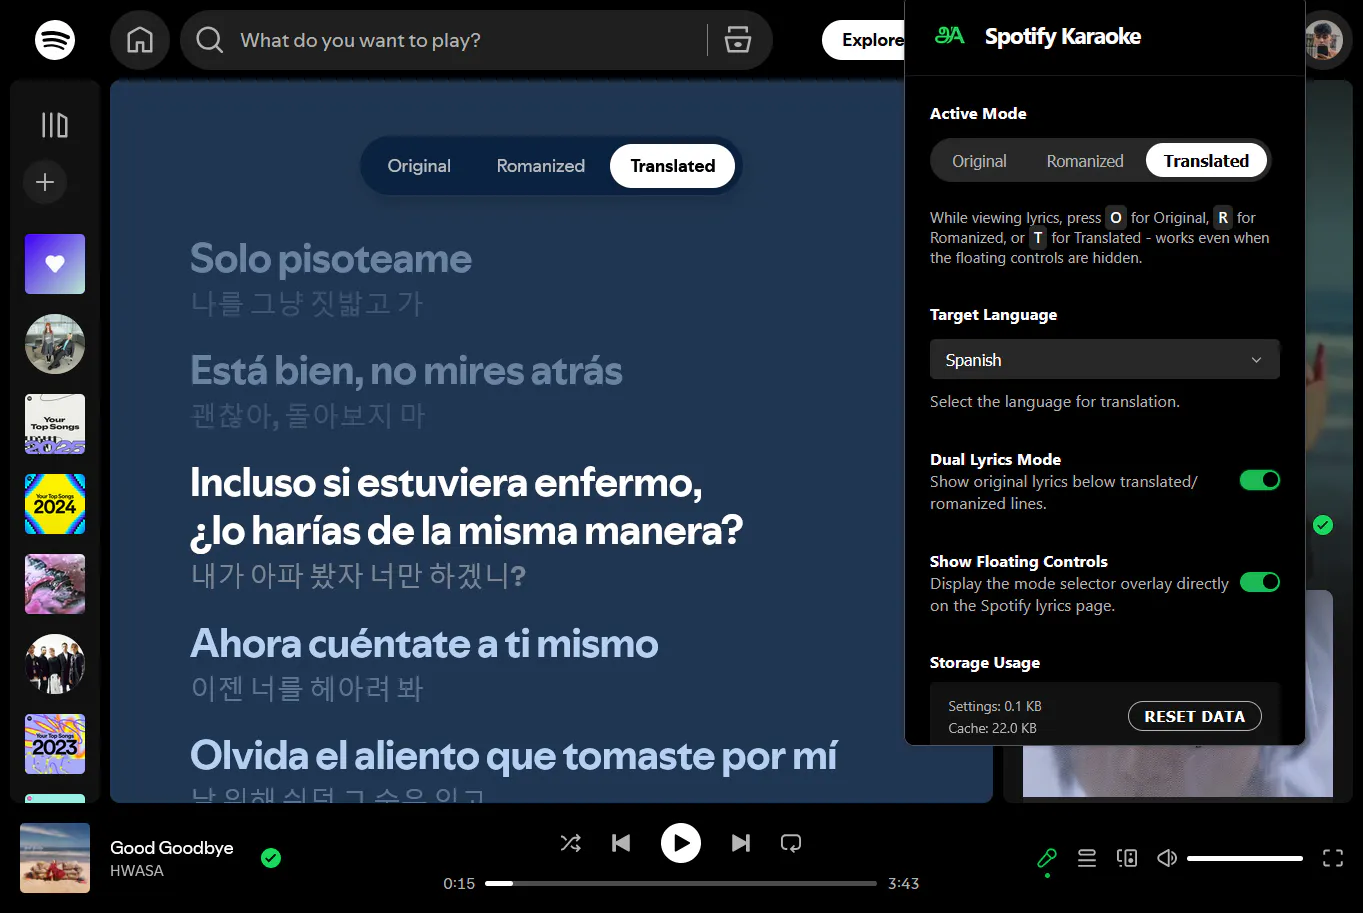The height and width of the screenshot is (913, 1363).
Task: Collapse Your Library sidebar icon
Action: click(54, 125)
